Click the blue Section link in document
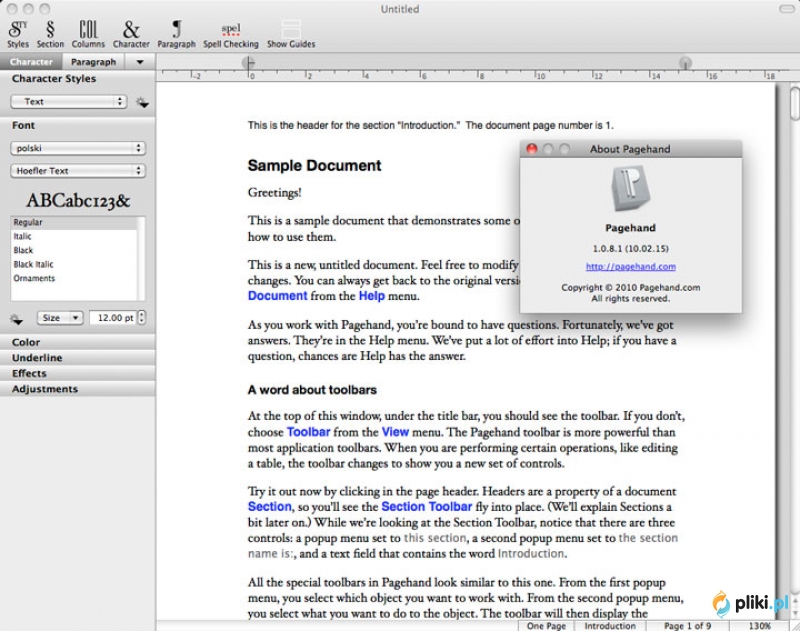The width and height of the screenshot is (800, 631). point(270,507)
